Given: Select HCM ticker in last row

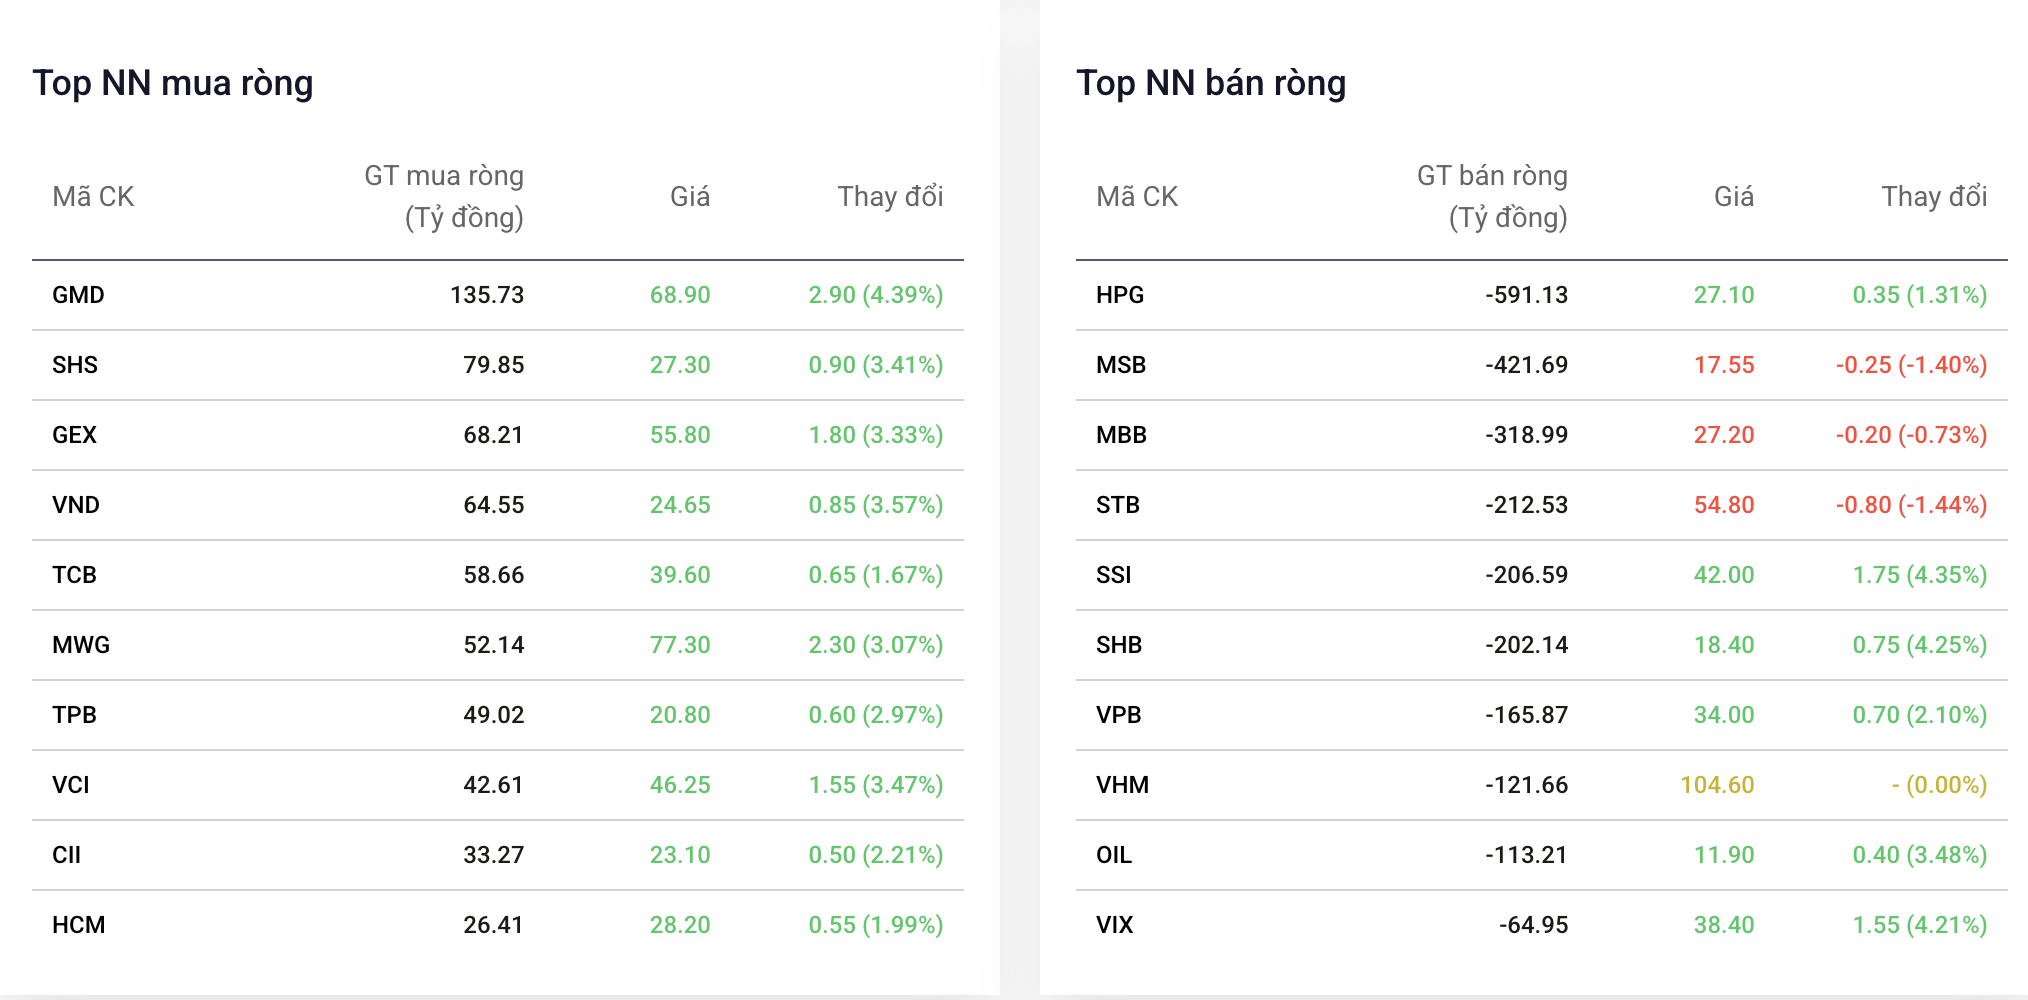Looking at the screenshot, I should 79,925.
